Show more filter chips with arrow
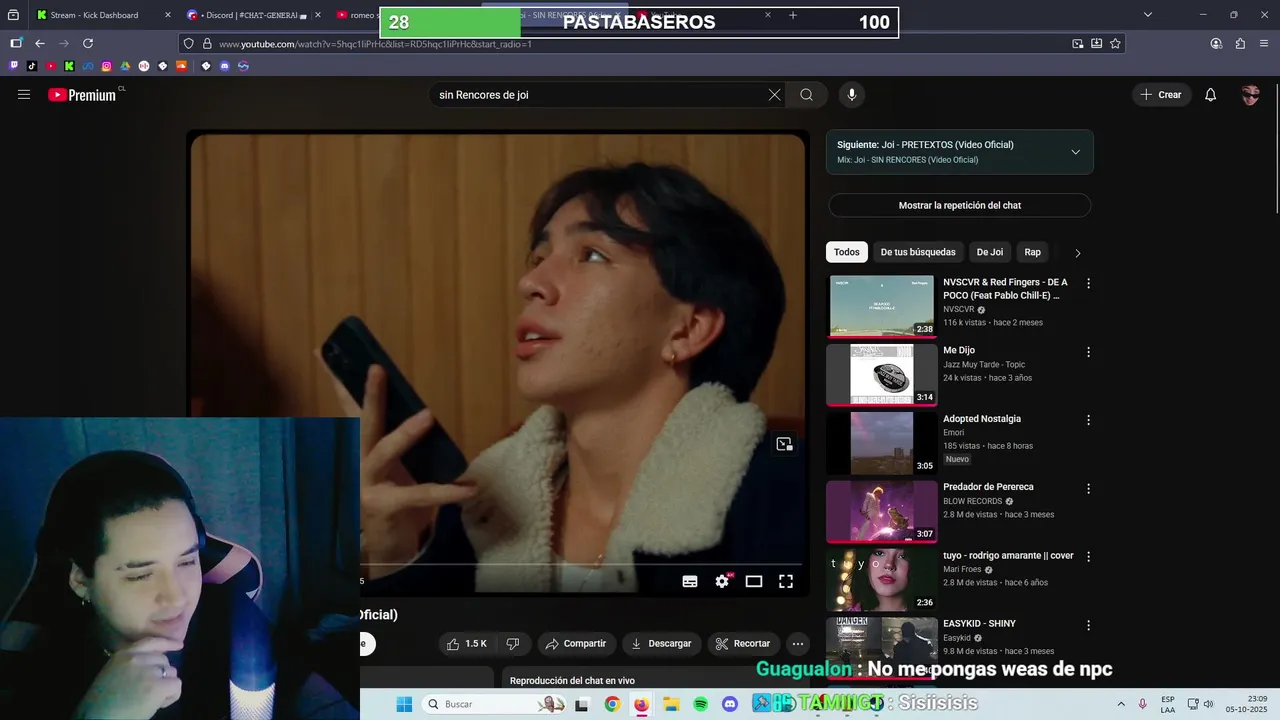Screen dimensions: 1280x720 (1077, 253)
